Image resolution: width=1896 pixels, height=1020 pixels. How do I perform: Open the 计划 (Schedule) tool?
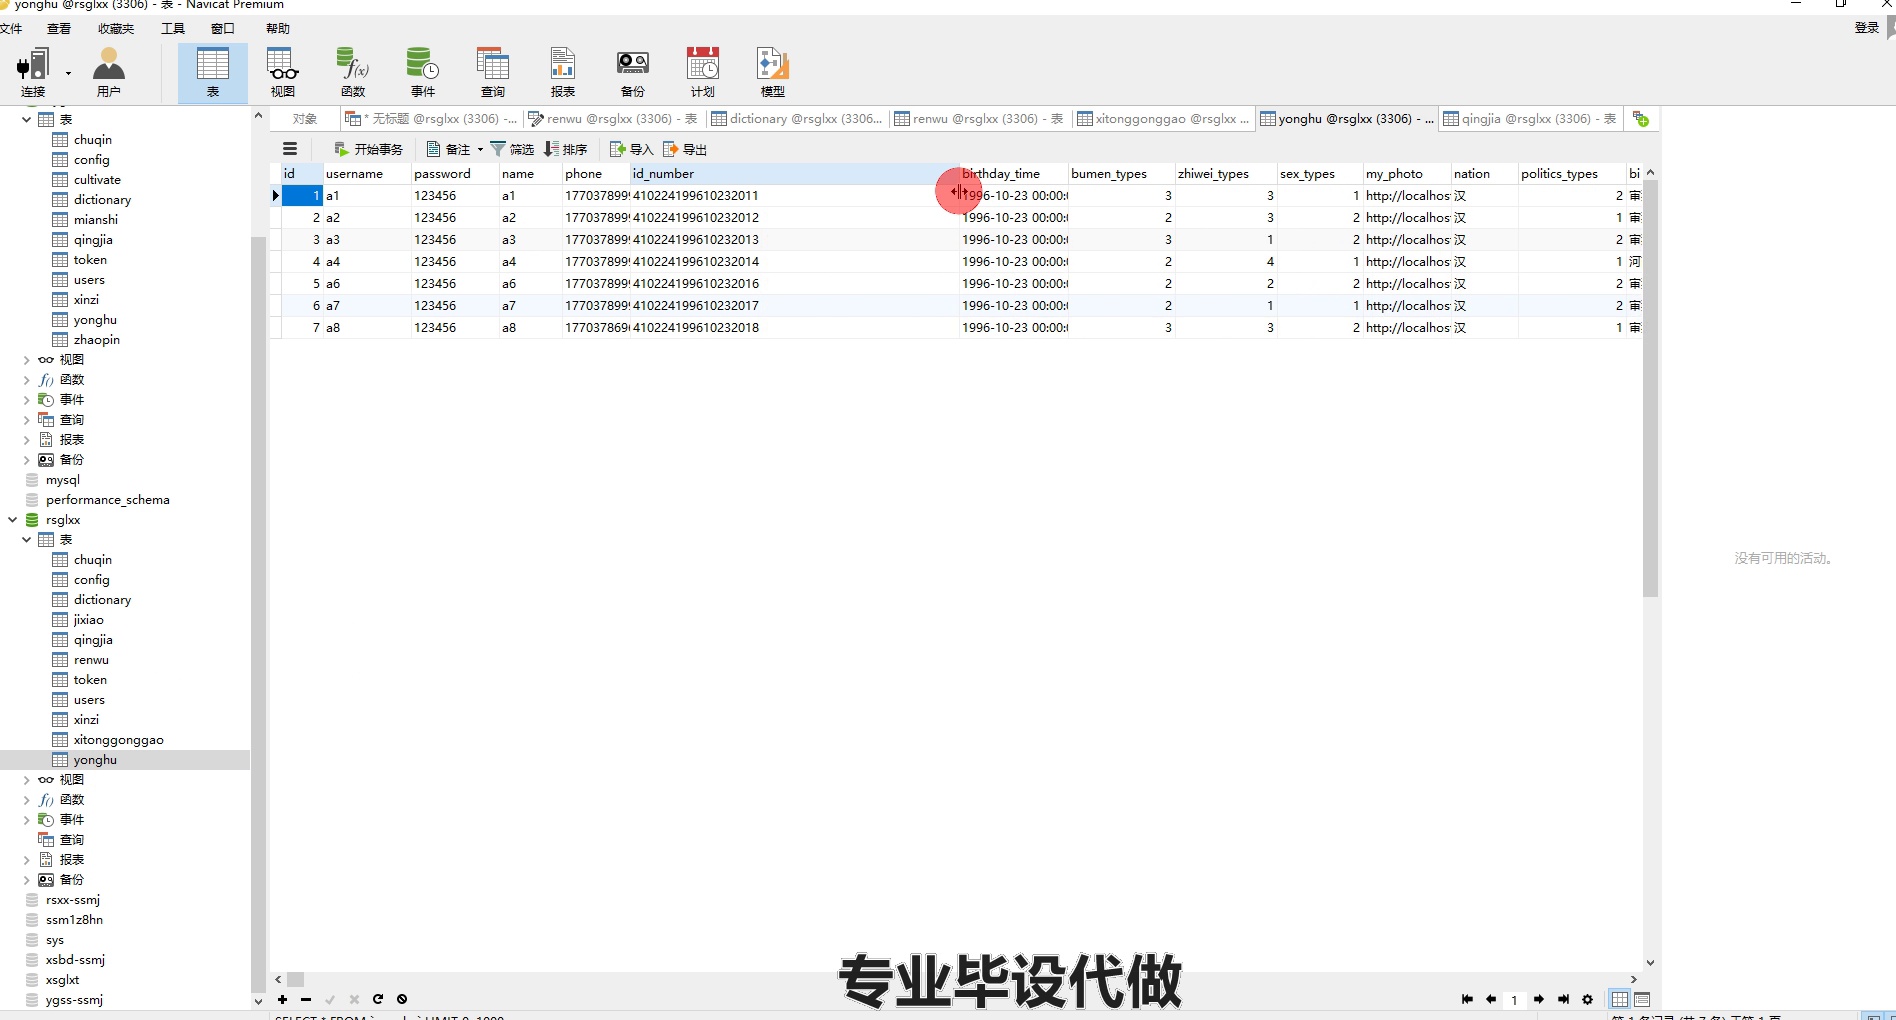point(702,70)
